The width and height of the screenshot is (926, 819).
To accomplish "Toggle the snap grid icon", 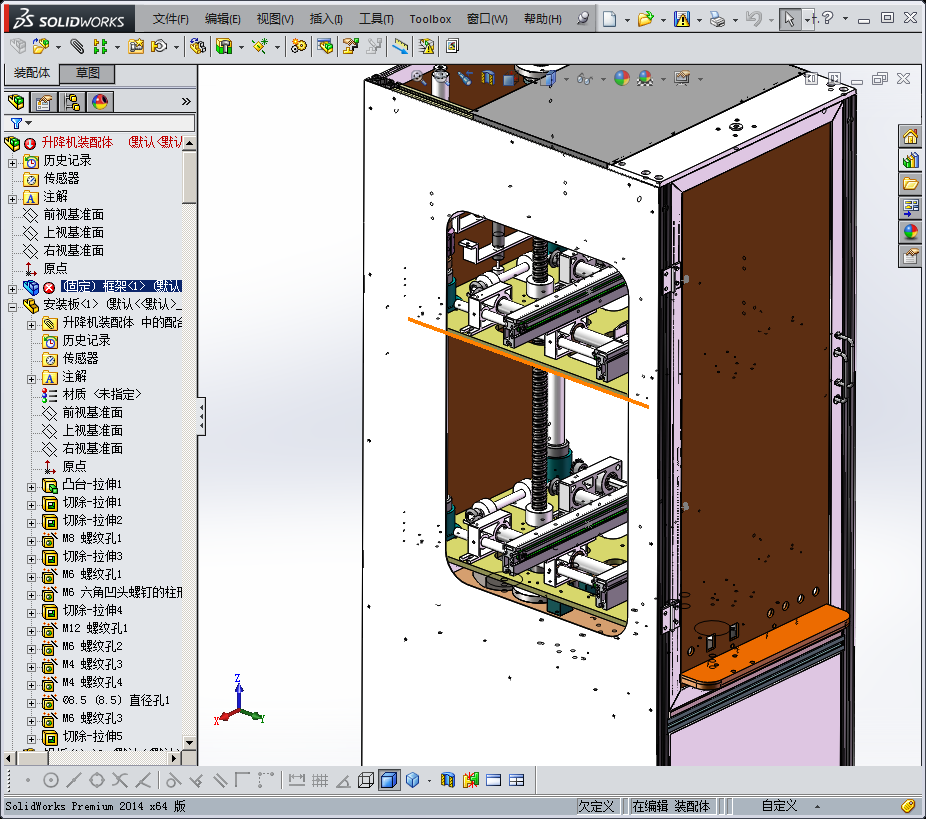I will click(320, 780).
